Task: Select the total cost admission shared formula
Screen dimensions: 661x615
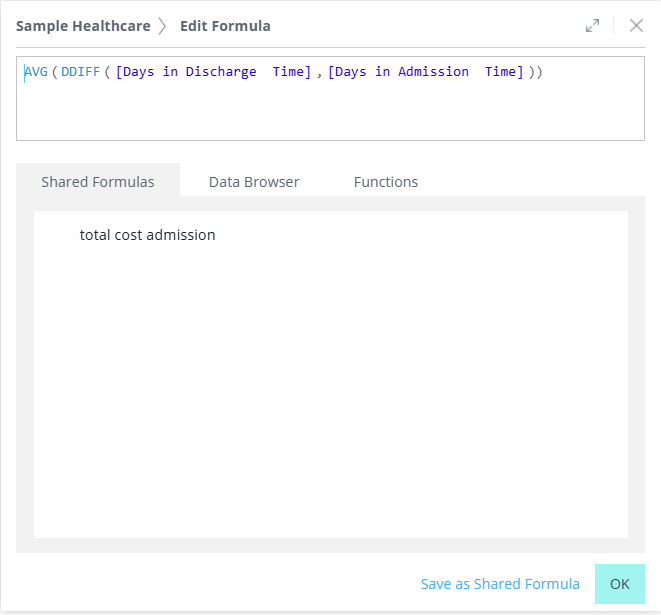Action: [147, 235]
